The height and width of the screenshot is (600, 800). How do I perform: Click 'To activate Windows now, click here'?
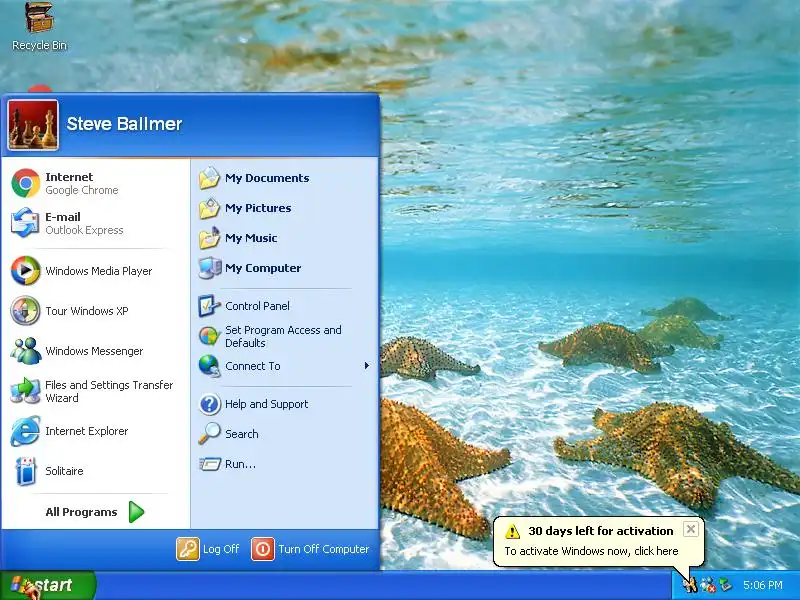coord(591,551)
